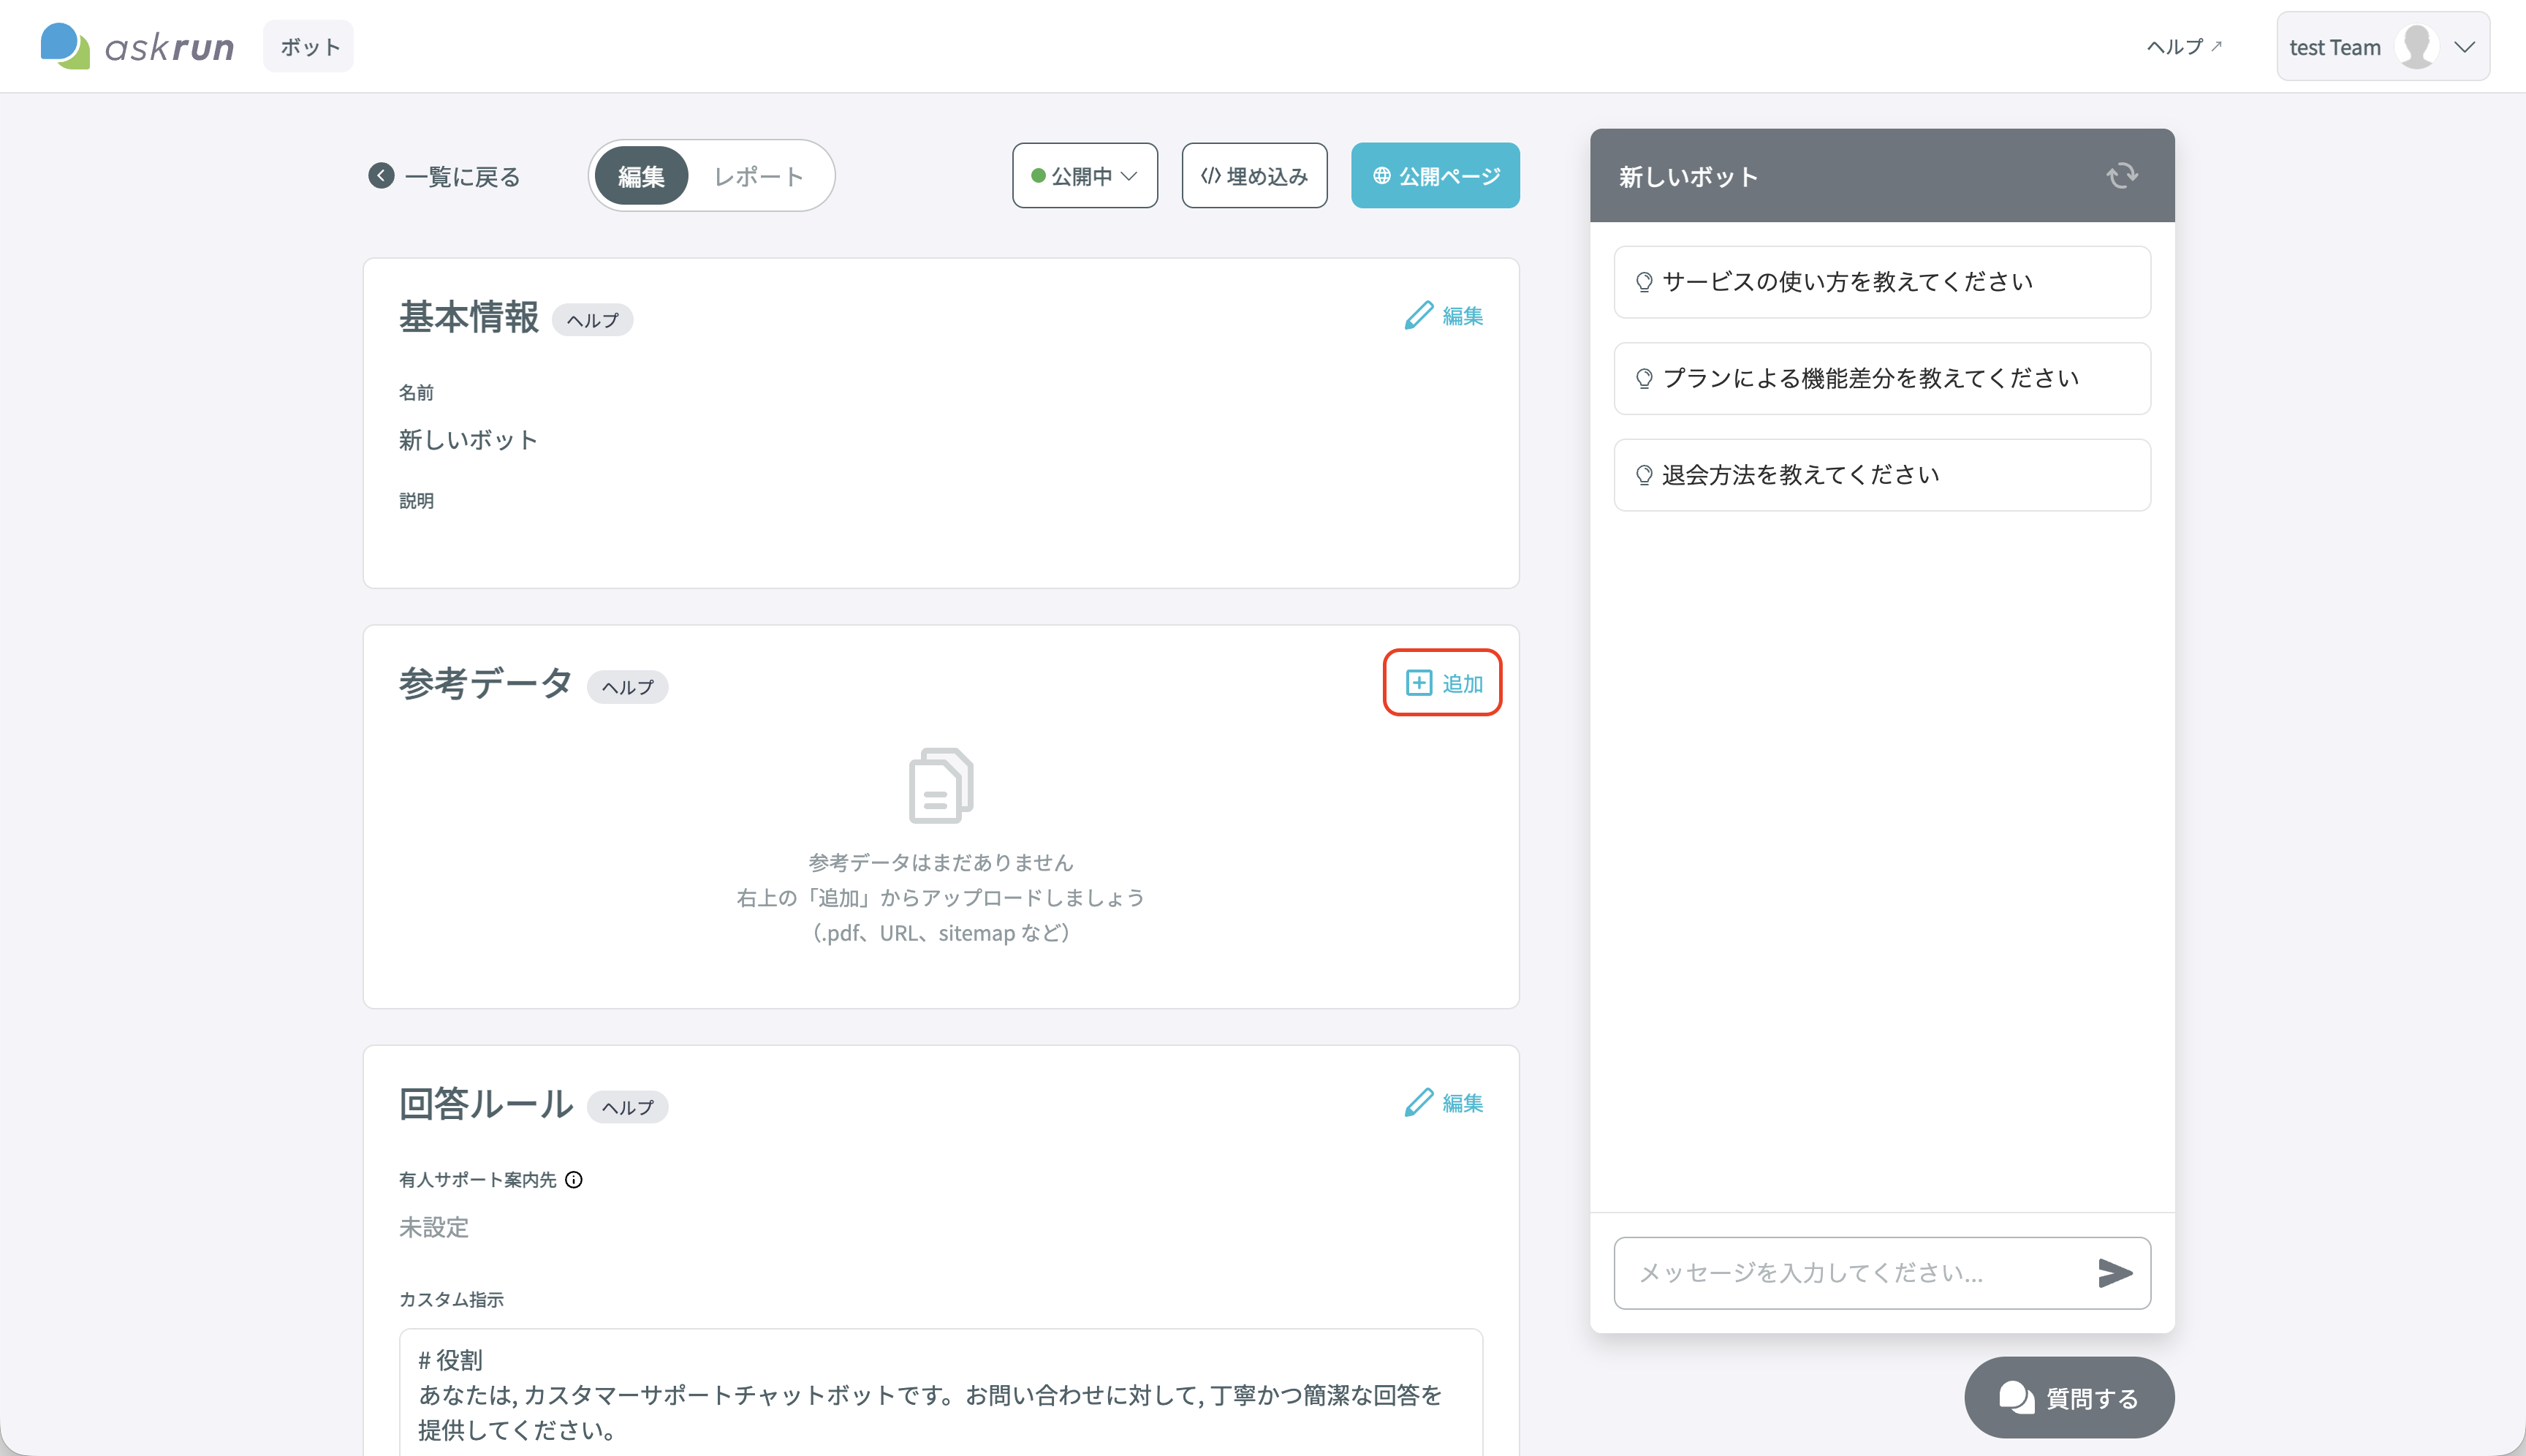Click the 質問する chat button
This screenshot has height=1456, width=2526.
2068,1397
